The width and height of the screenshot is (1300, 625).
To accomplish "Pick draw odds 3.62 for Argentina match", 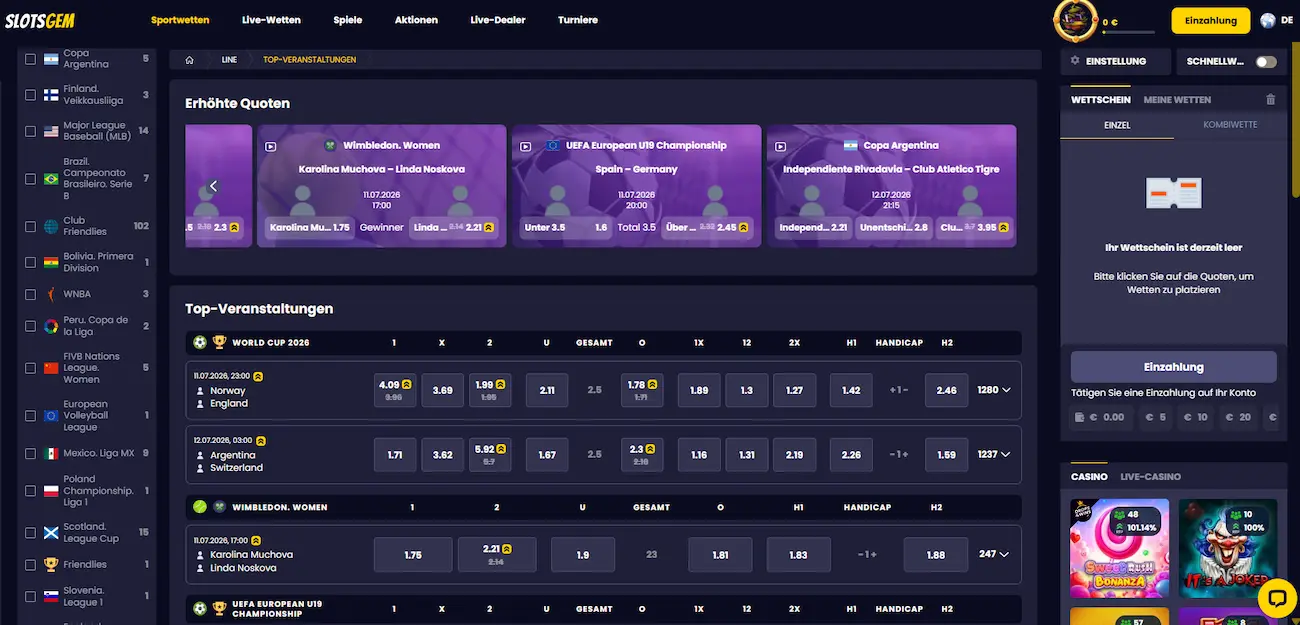I will click(442, 454).
